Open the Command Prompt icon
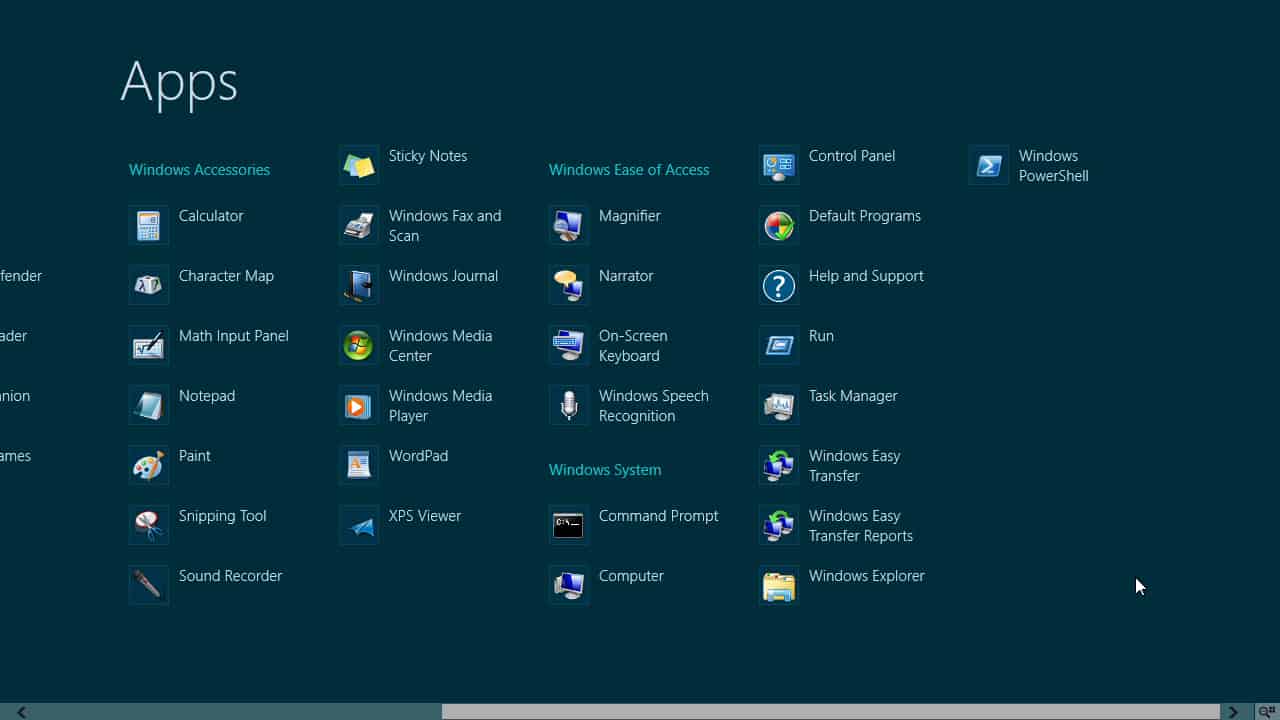Viewport: 1280px width, 720px height. (569, 526)
